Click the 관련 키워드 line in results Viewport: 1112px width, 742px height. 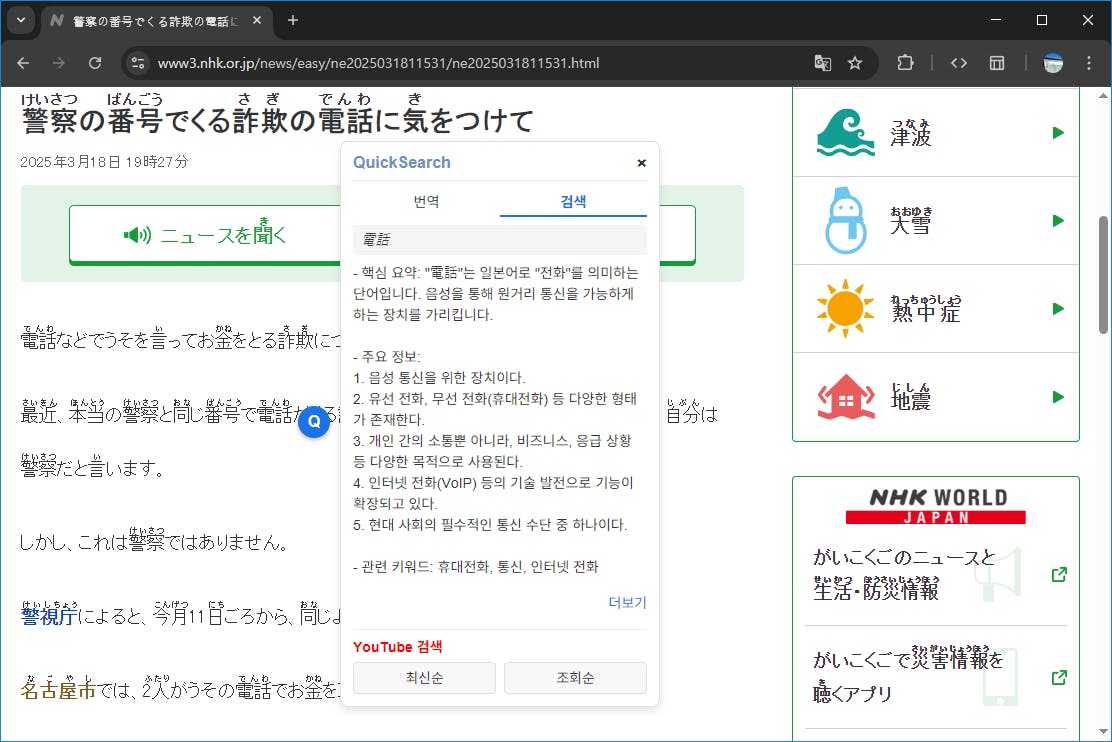coord(476,567)
